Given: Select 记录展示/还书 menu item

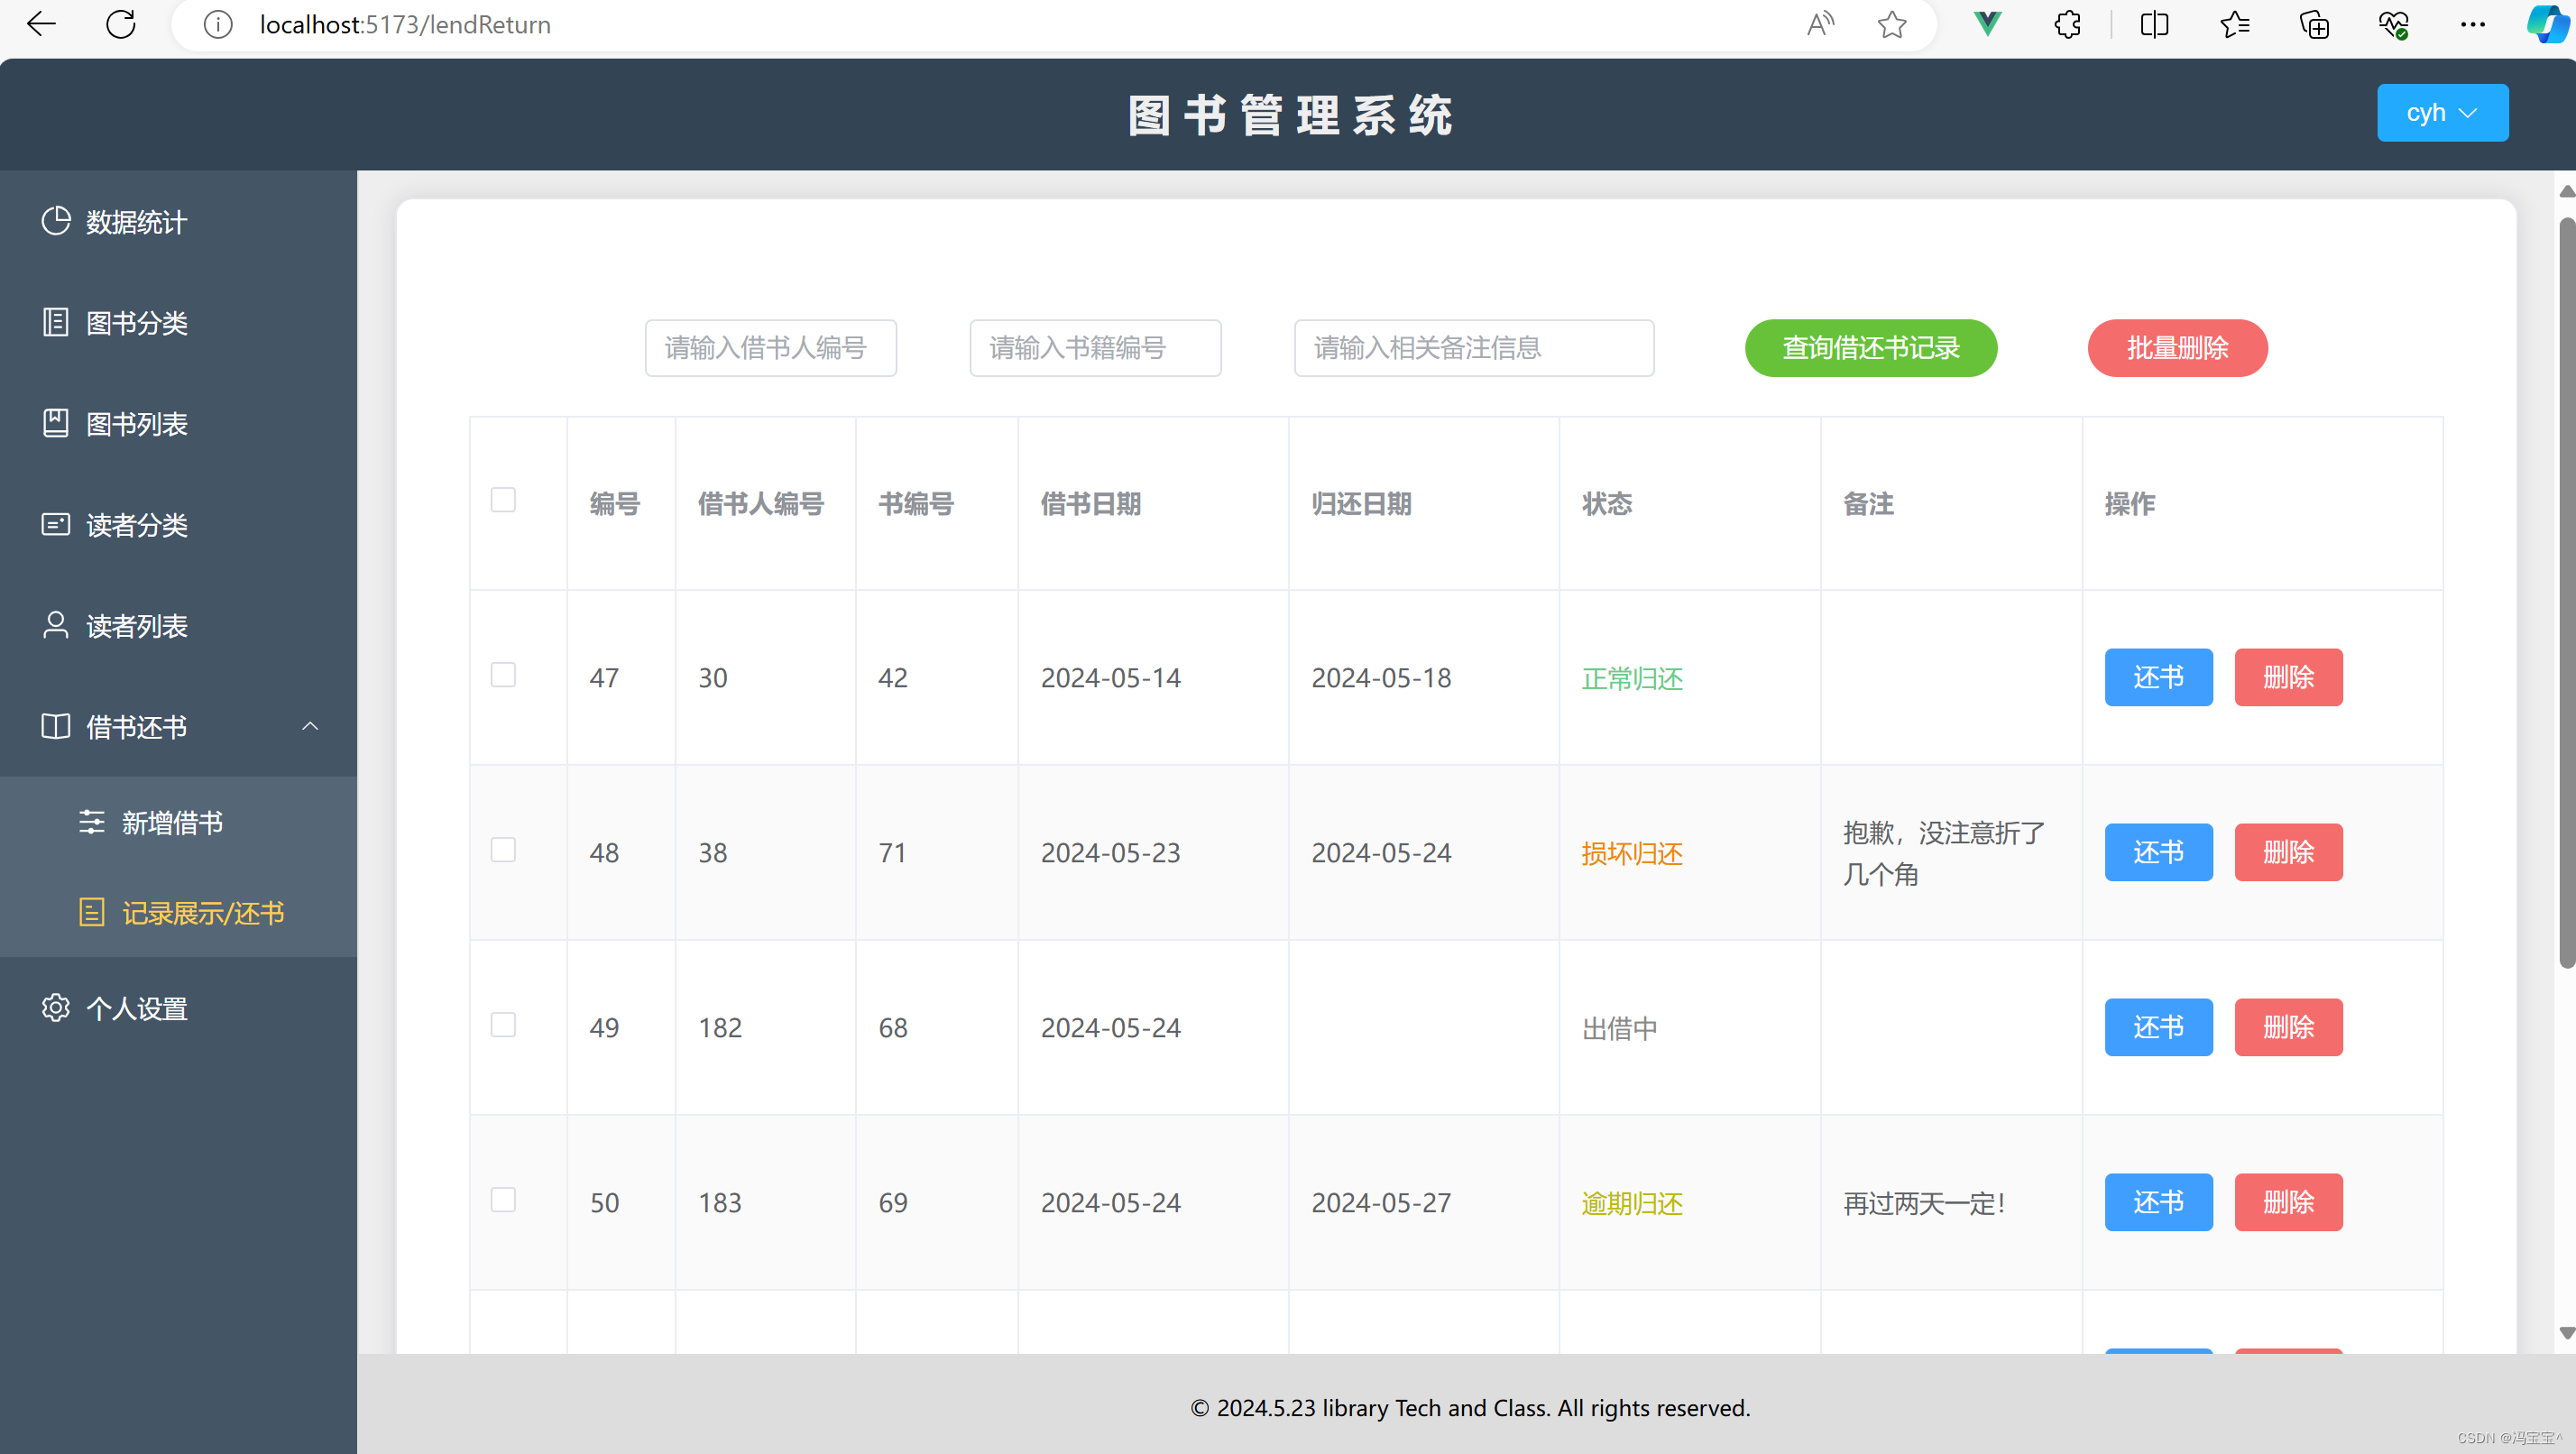Looking at the screenshot, I should pyautogui.click(x=202, y=912).
